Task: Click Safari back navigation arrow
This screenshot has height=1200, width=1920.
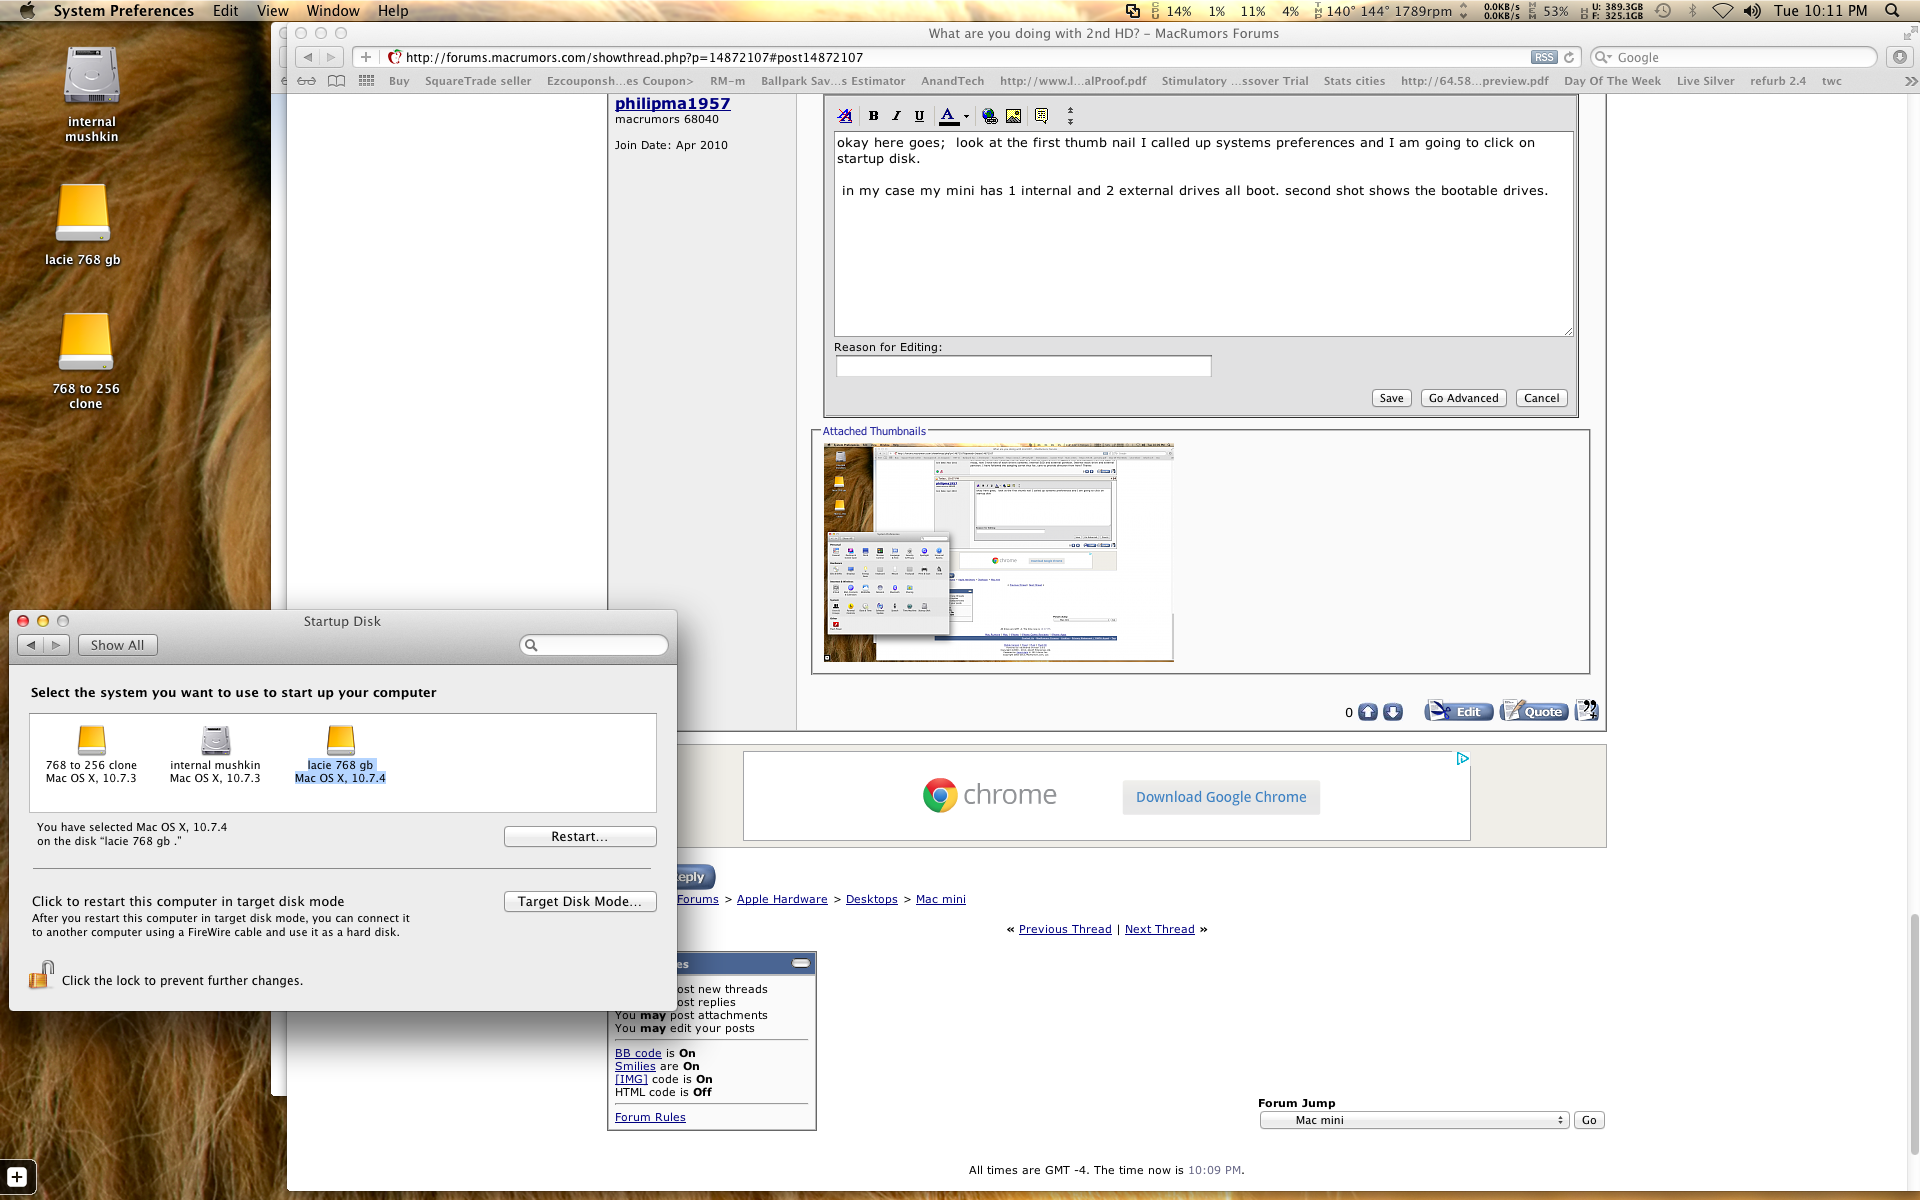Action: [x=308, y=57]
